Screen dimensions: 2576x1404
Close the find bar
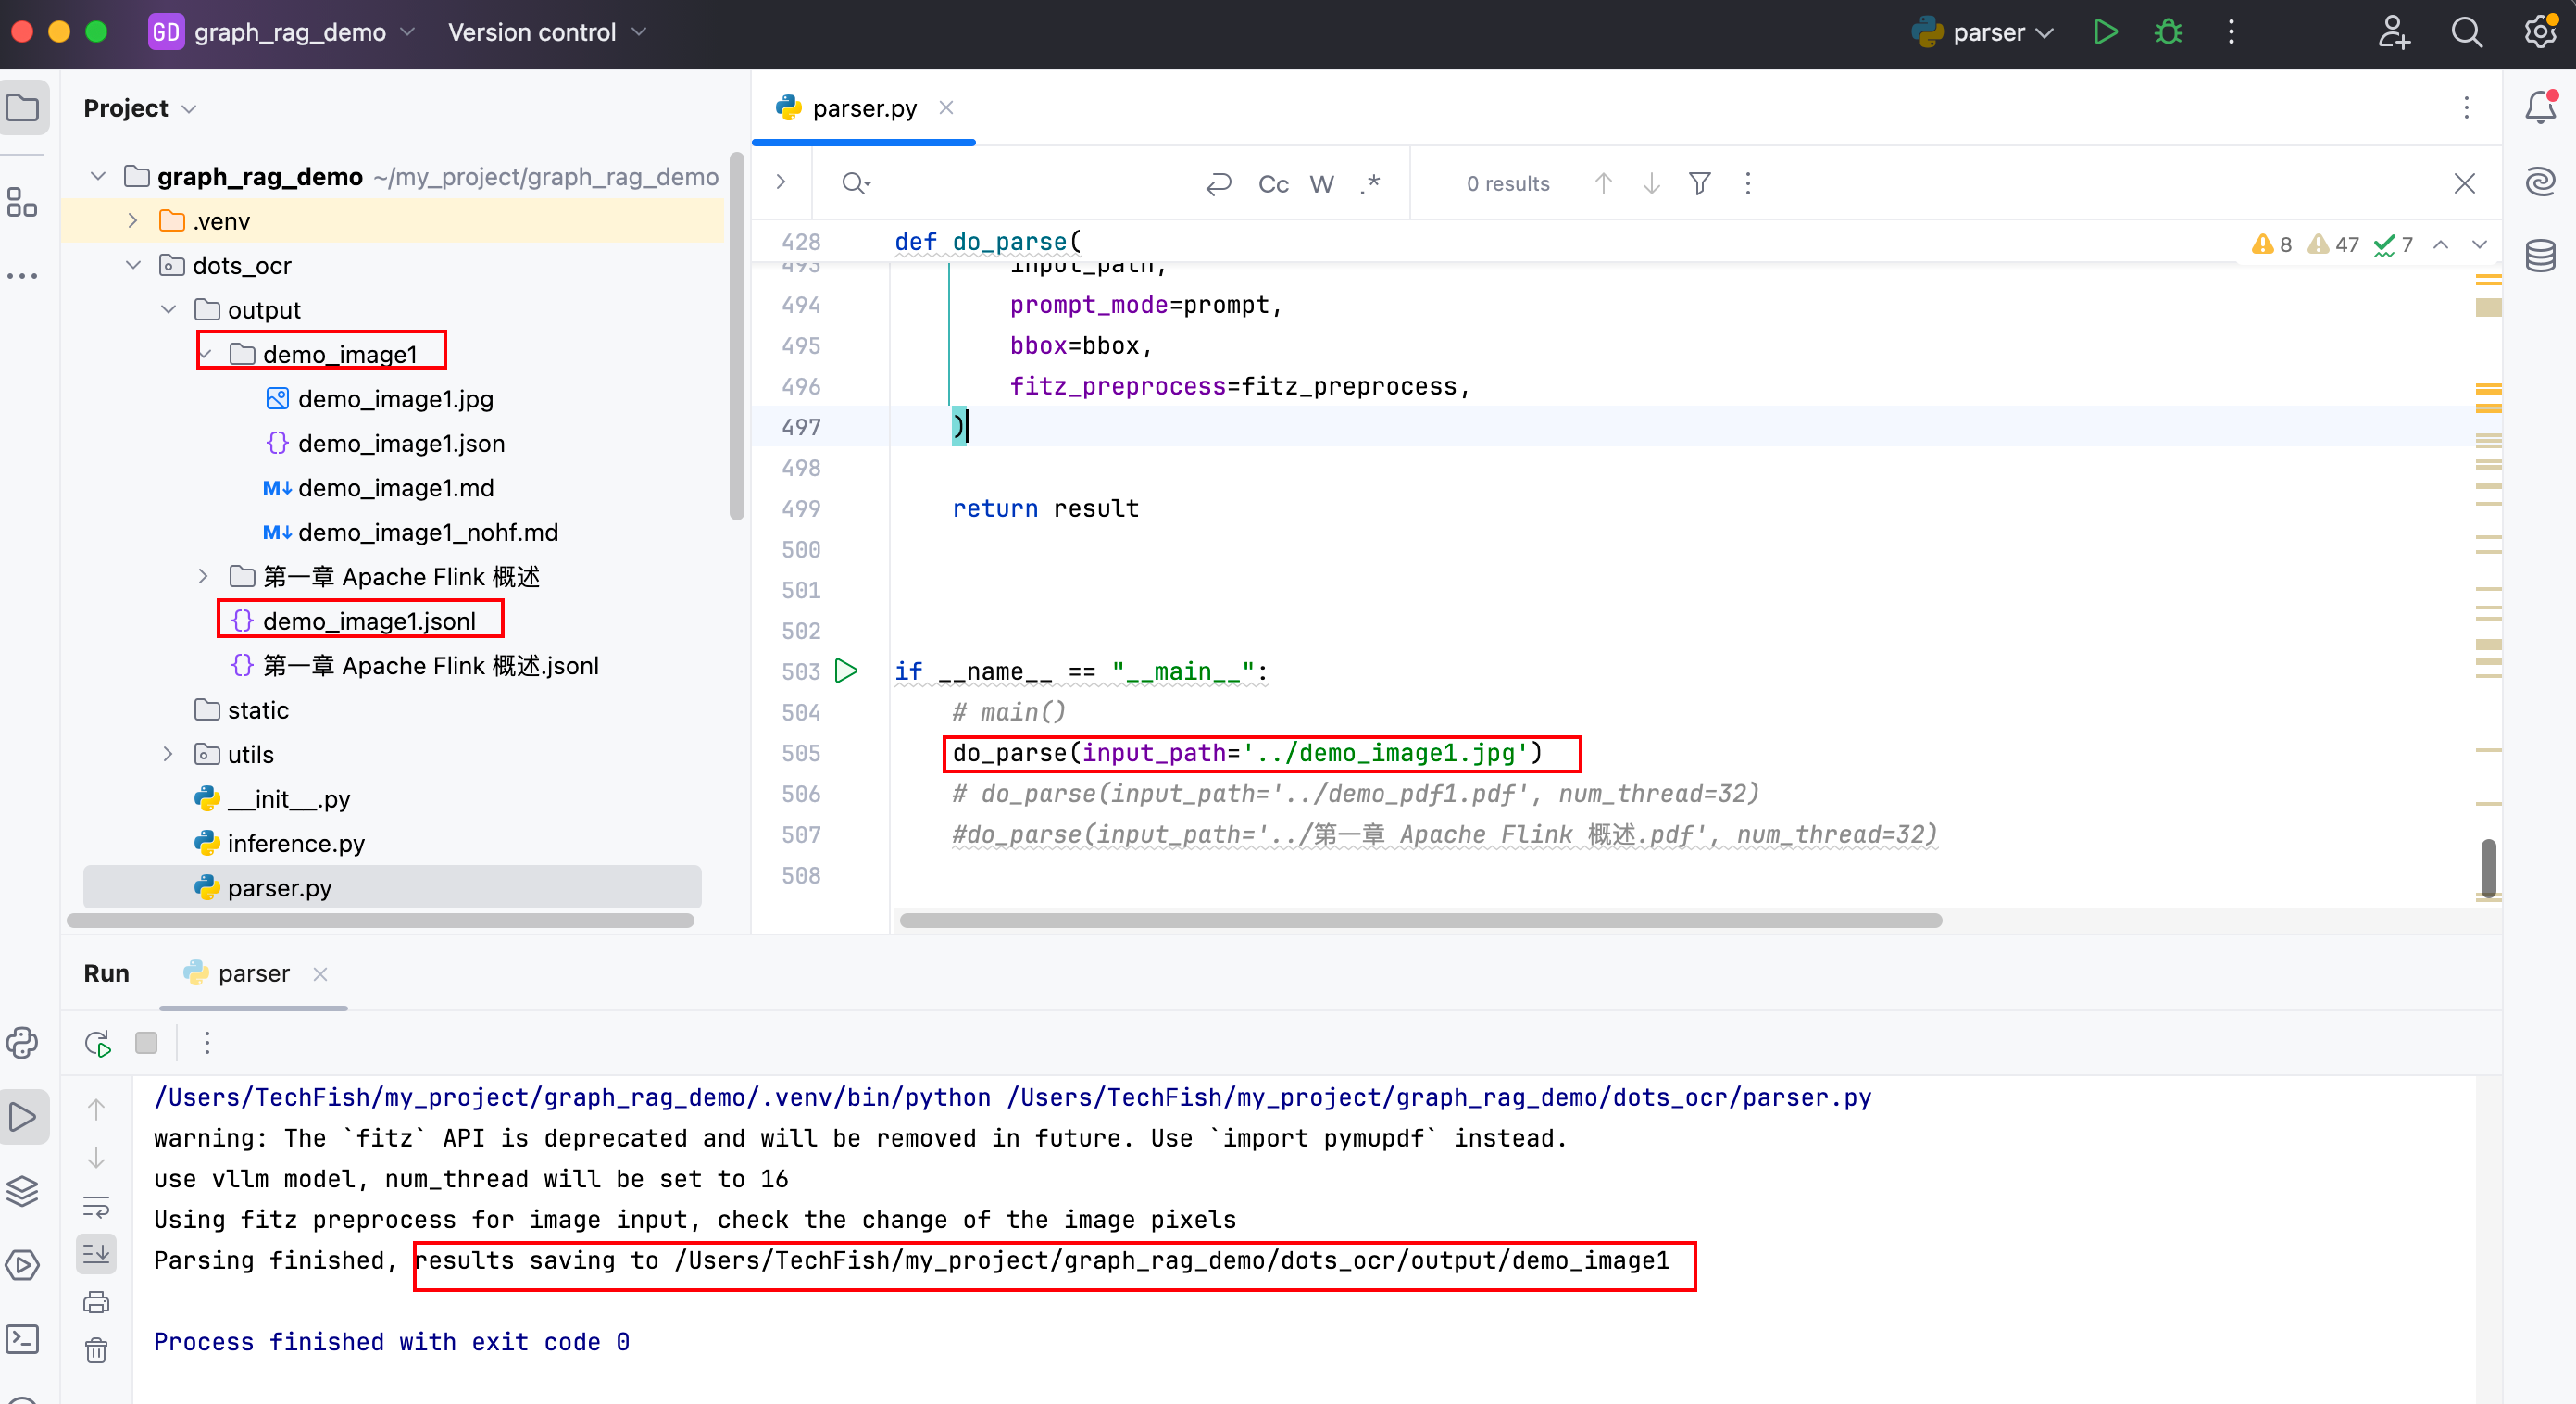[x=2464, y=183]
